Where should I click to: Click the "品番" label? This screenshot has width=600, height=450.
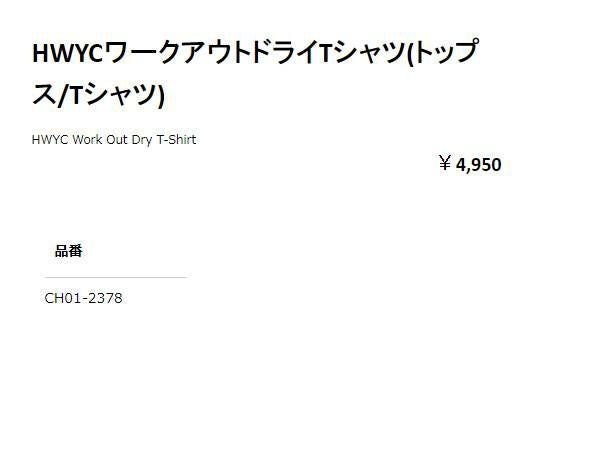point(69,251)
